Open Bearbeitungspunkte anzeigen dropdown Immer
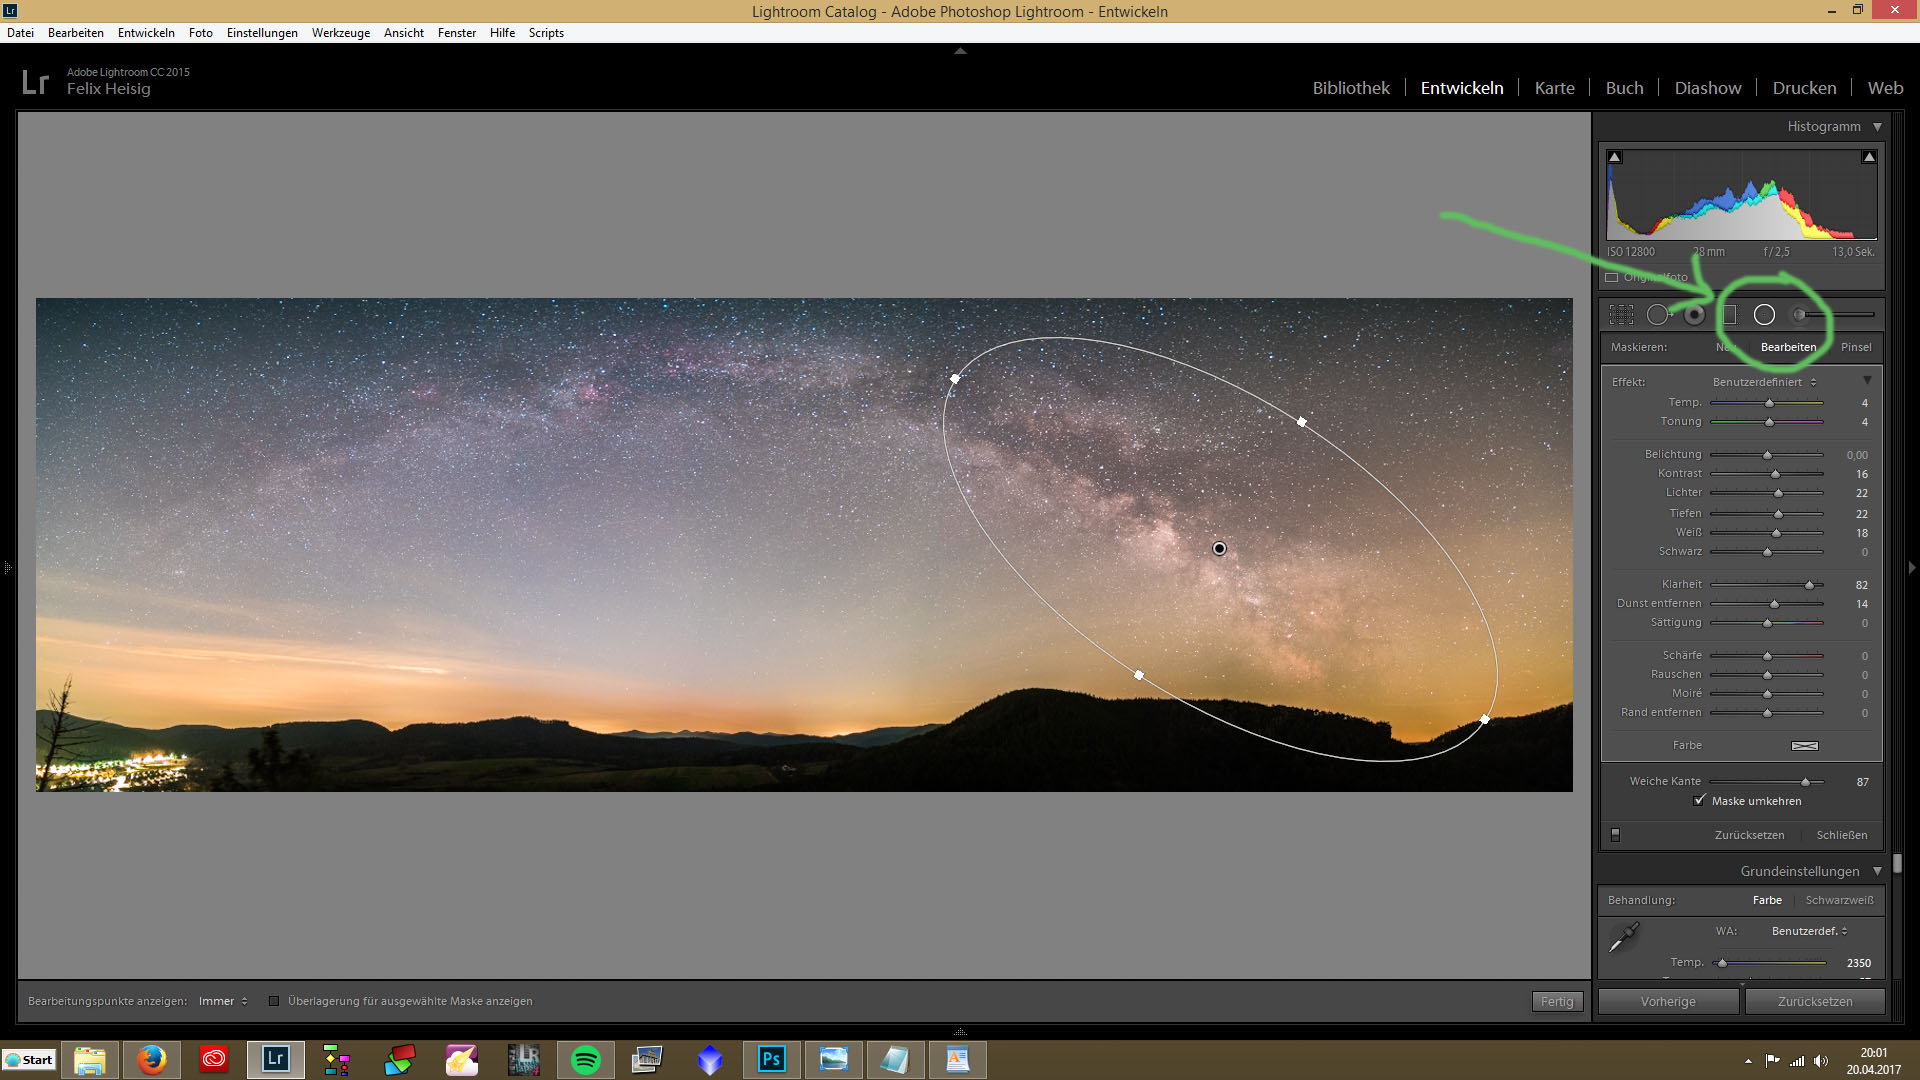The width and height of the screenshot is (1920, 1080). (x=222, y=1001)
